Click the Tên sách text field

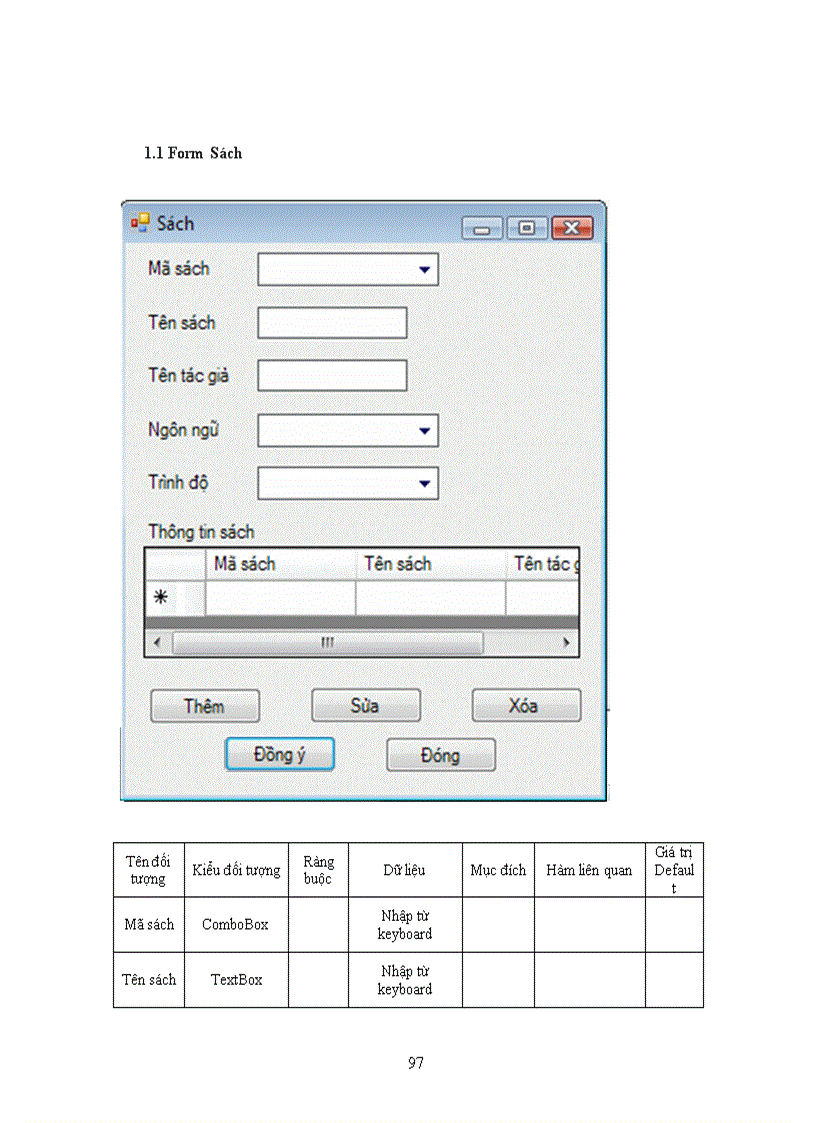point(331,322)
